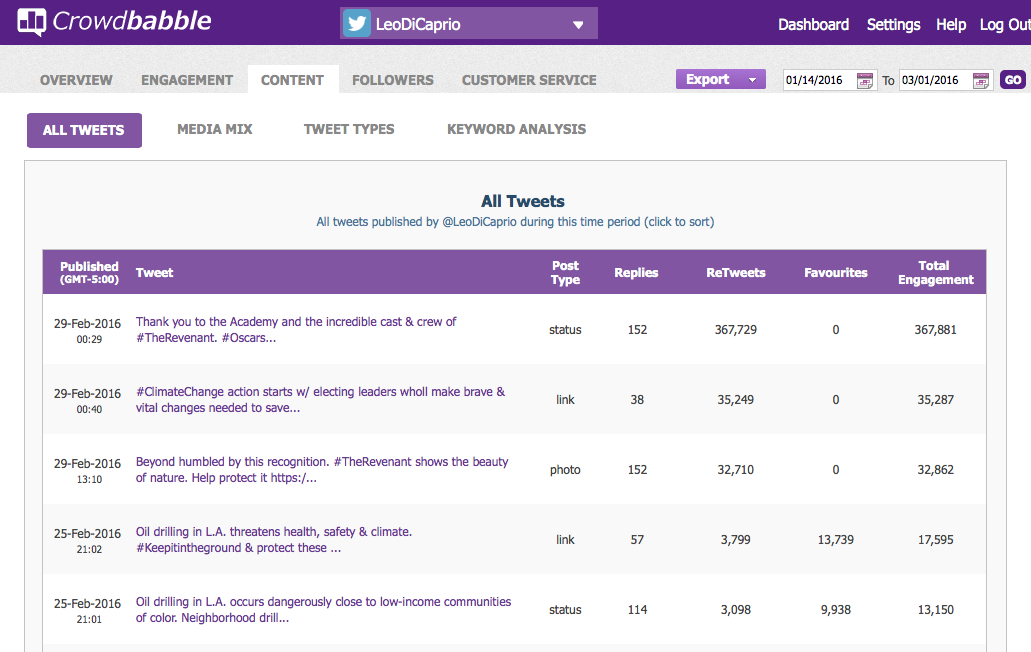Screen dimensions: 1031x652
Task: Open the 'Thank you to the Academy' tweet
Action: 296,329
